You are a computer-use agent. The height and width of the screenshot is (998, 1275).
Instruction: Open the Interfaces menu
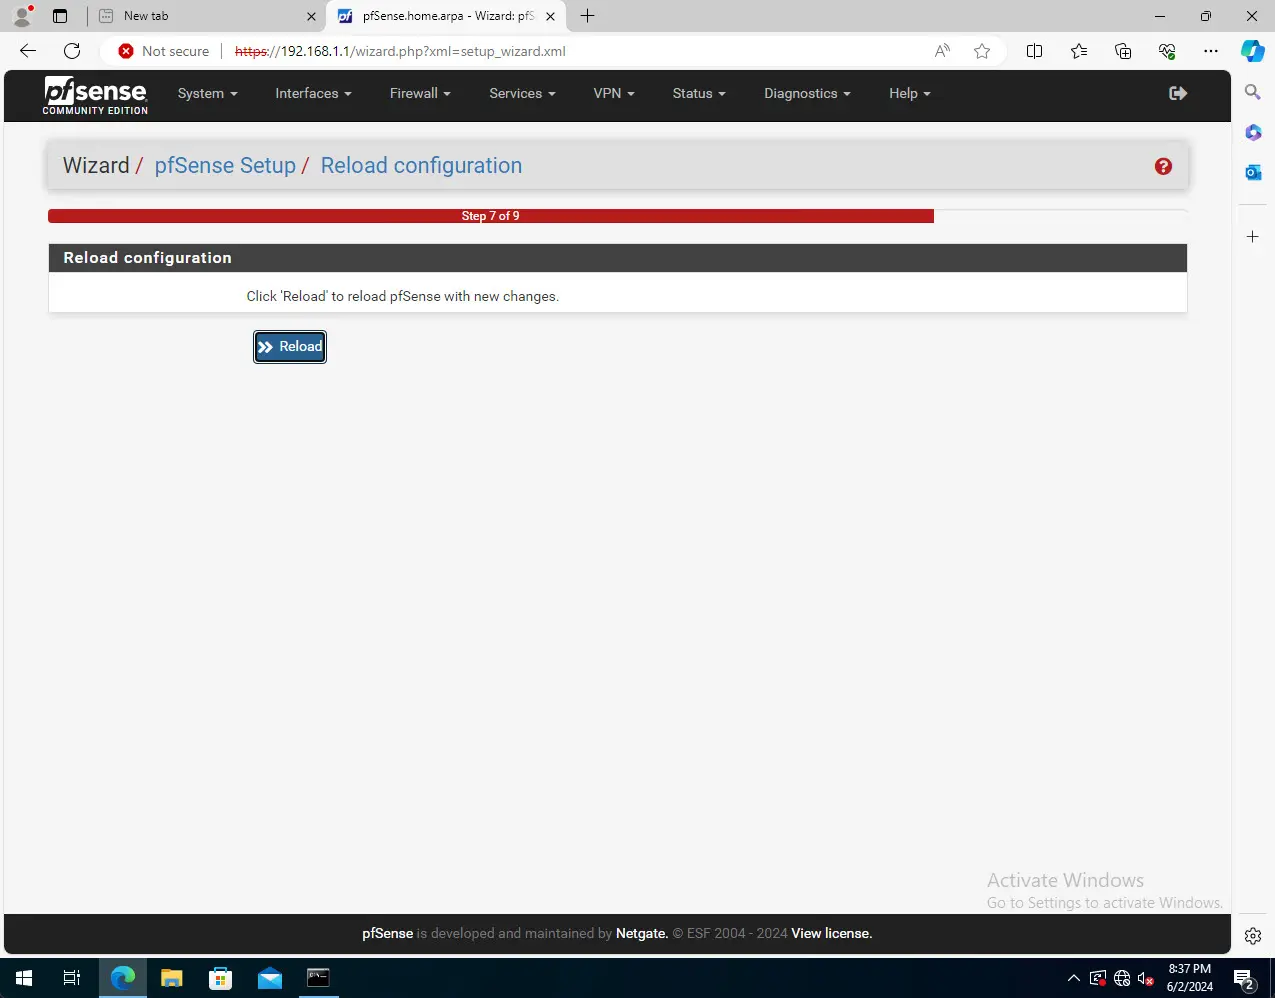[x=313, y=93]
